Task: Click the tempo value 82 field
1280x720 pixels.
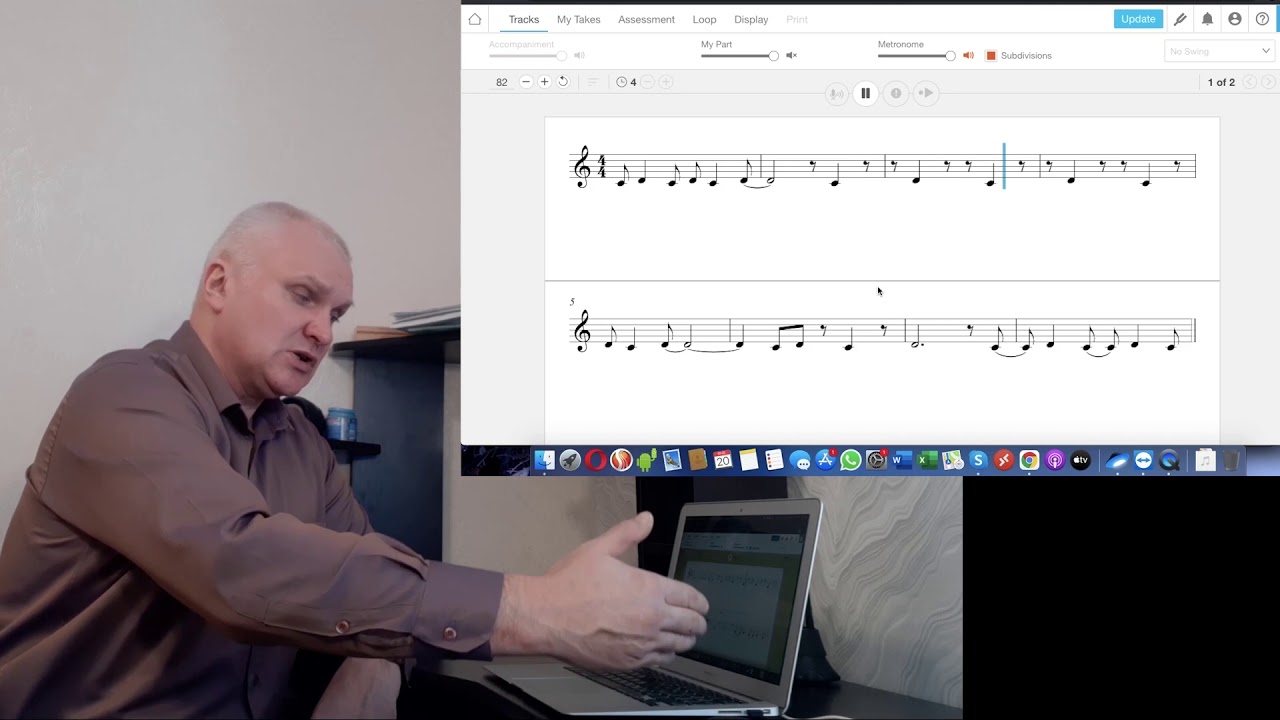Action: click(x=502, y=82)
